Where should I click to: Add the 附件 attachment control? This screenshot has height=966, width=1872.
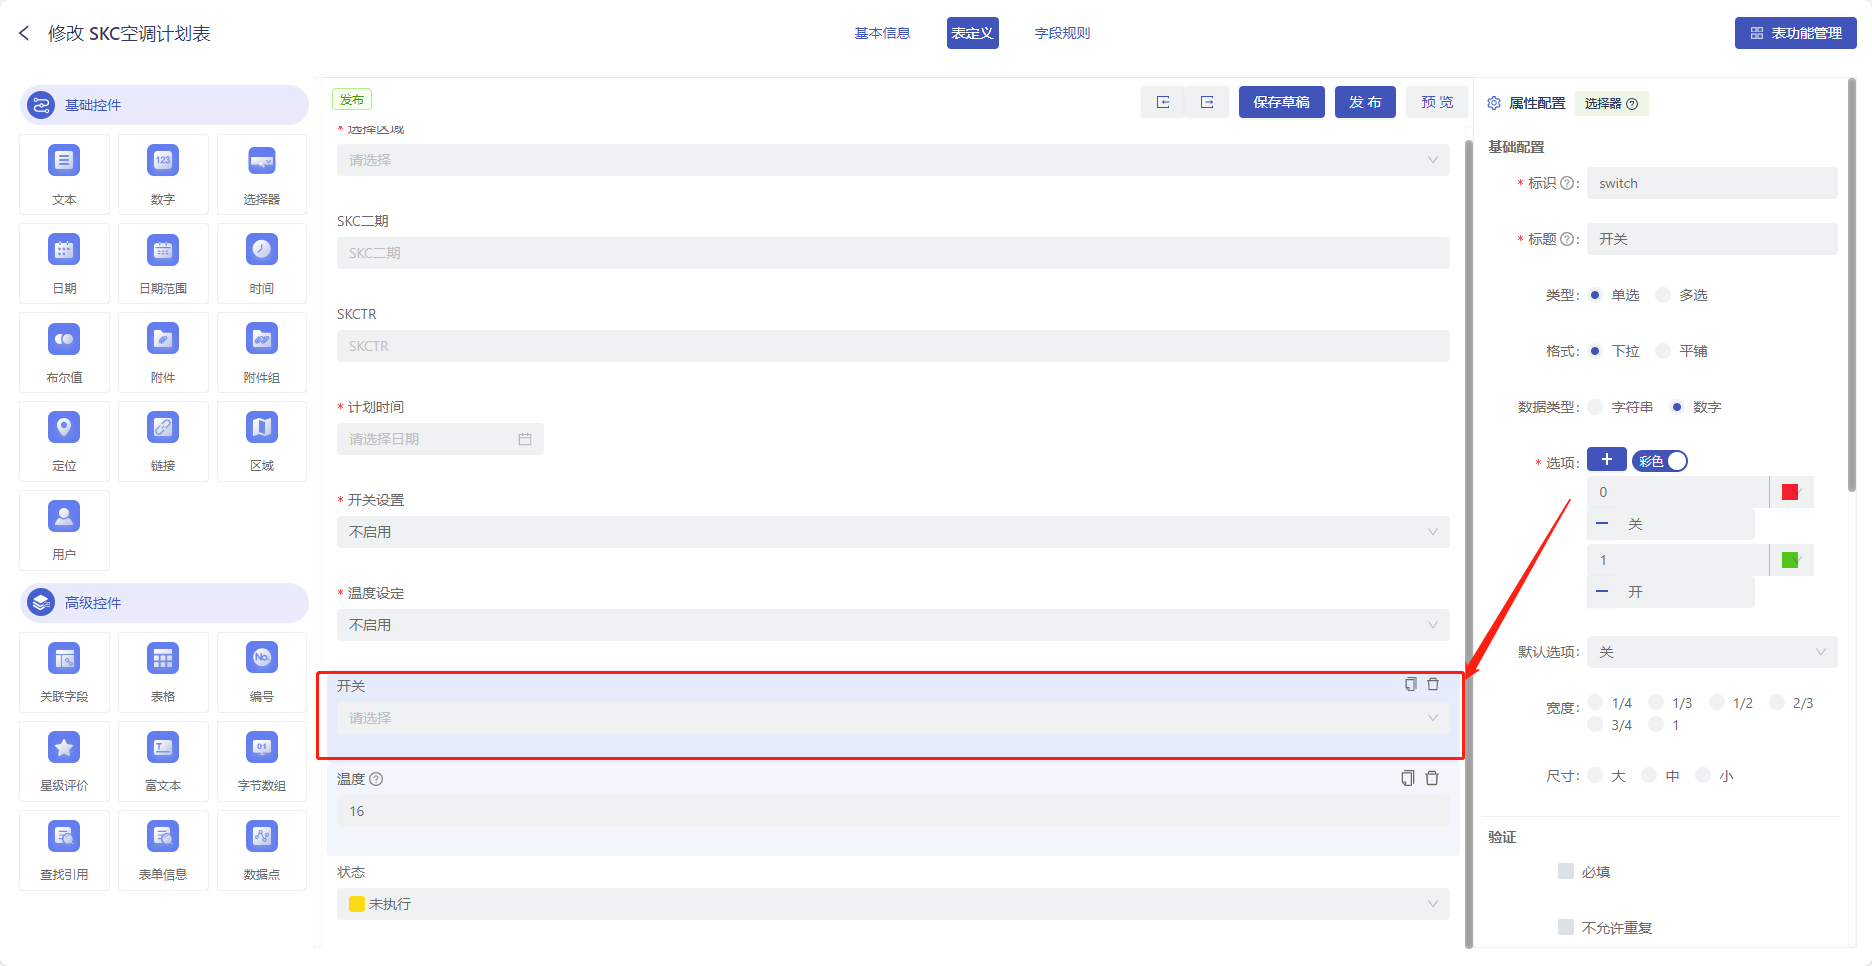point(163,352)
